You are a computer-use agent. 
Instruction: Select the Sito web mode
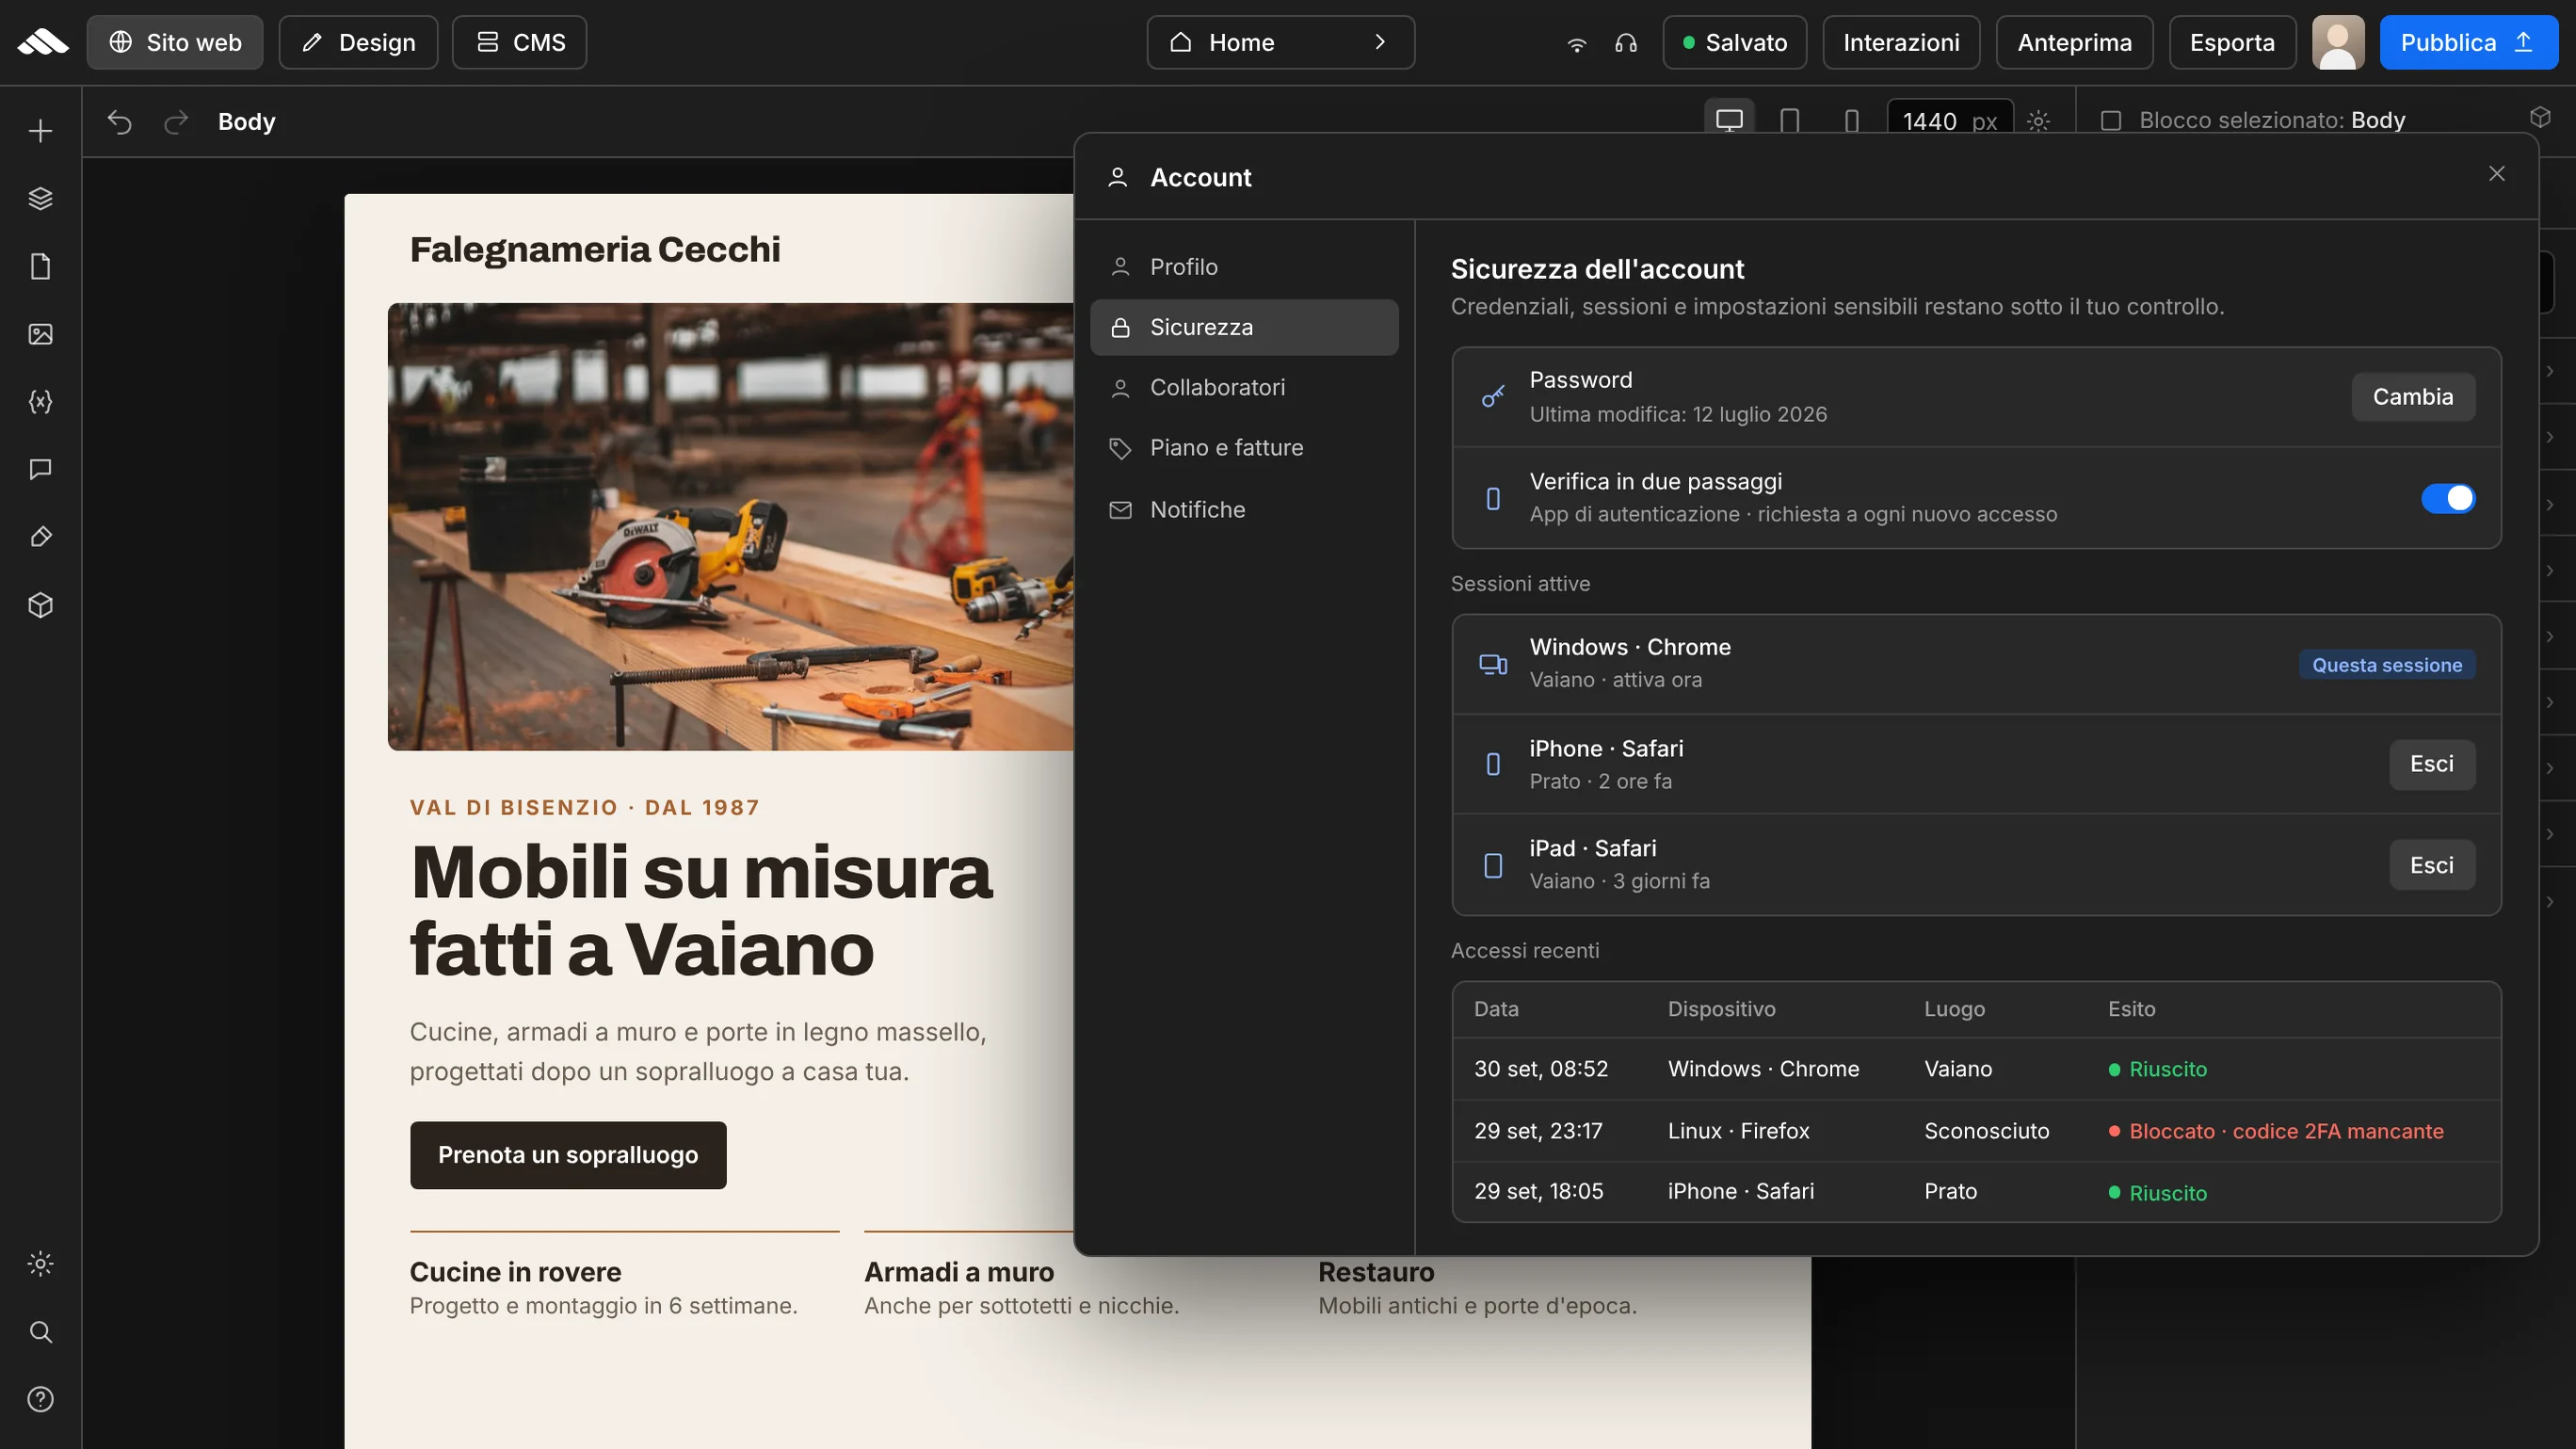click(175, 42)
